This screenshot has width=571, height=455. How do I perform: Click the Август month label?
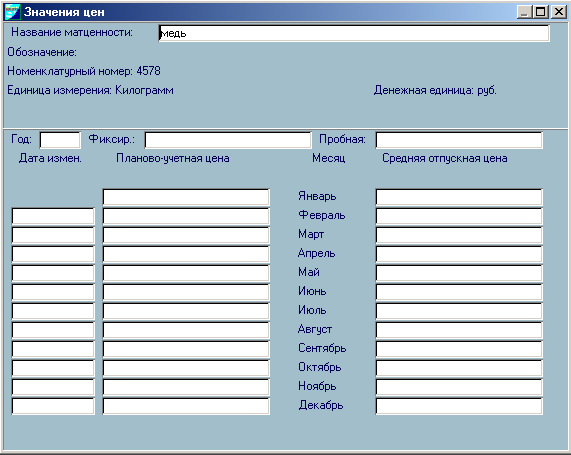tap(315, 329)
